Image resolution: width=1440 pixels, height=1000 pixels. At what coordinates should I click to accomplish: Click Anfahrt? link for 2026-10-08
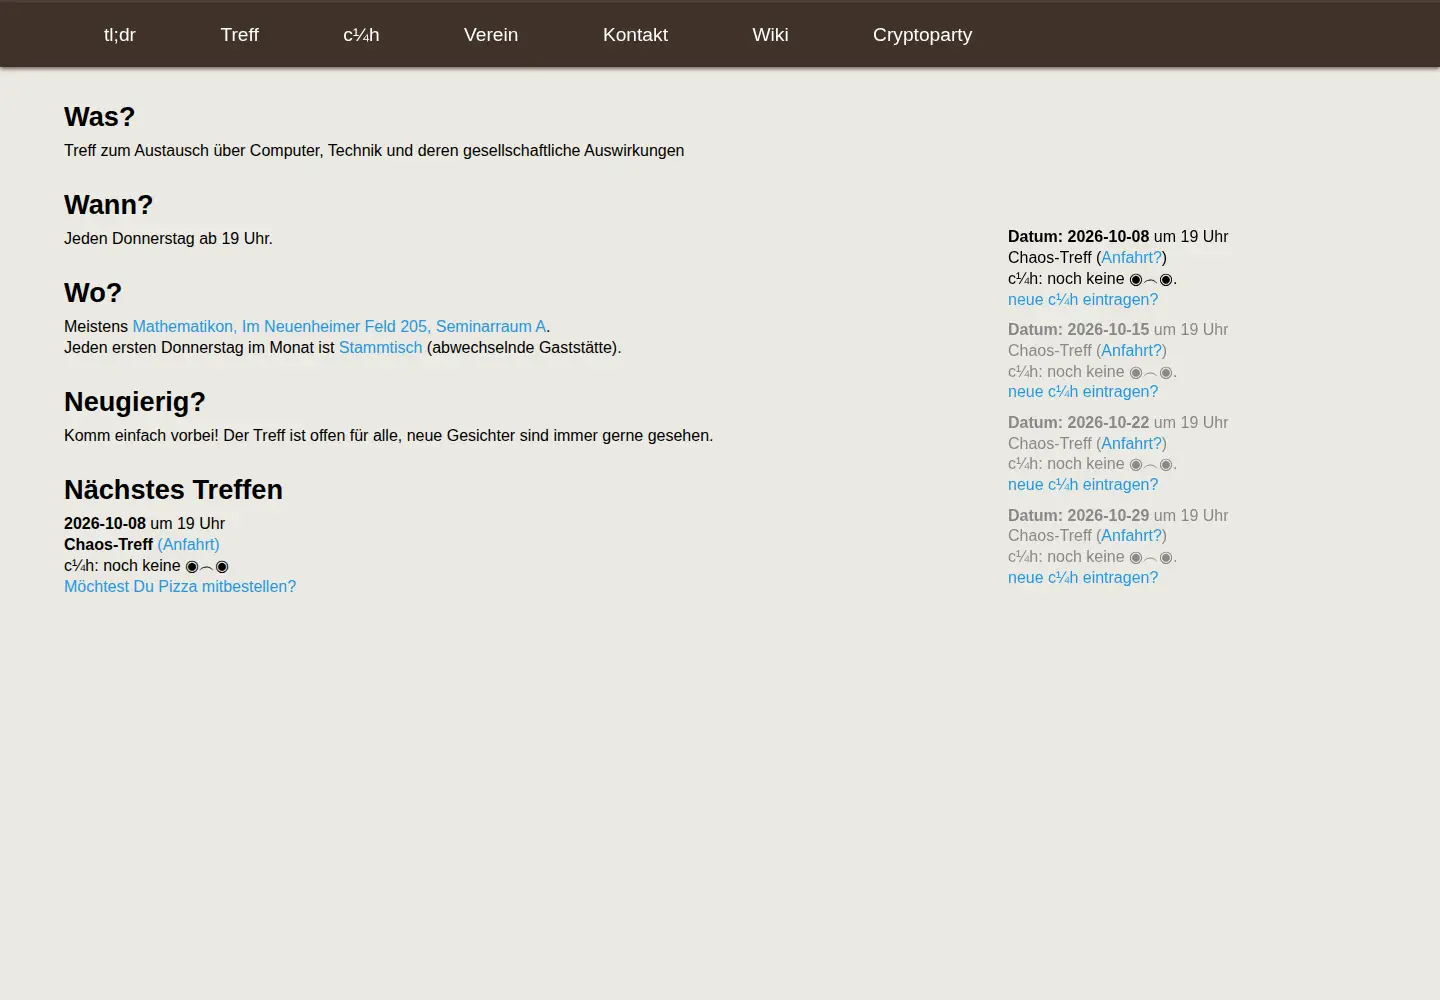pos(1131,258)
